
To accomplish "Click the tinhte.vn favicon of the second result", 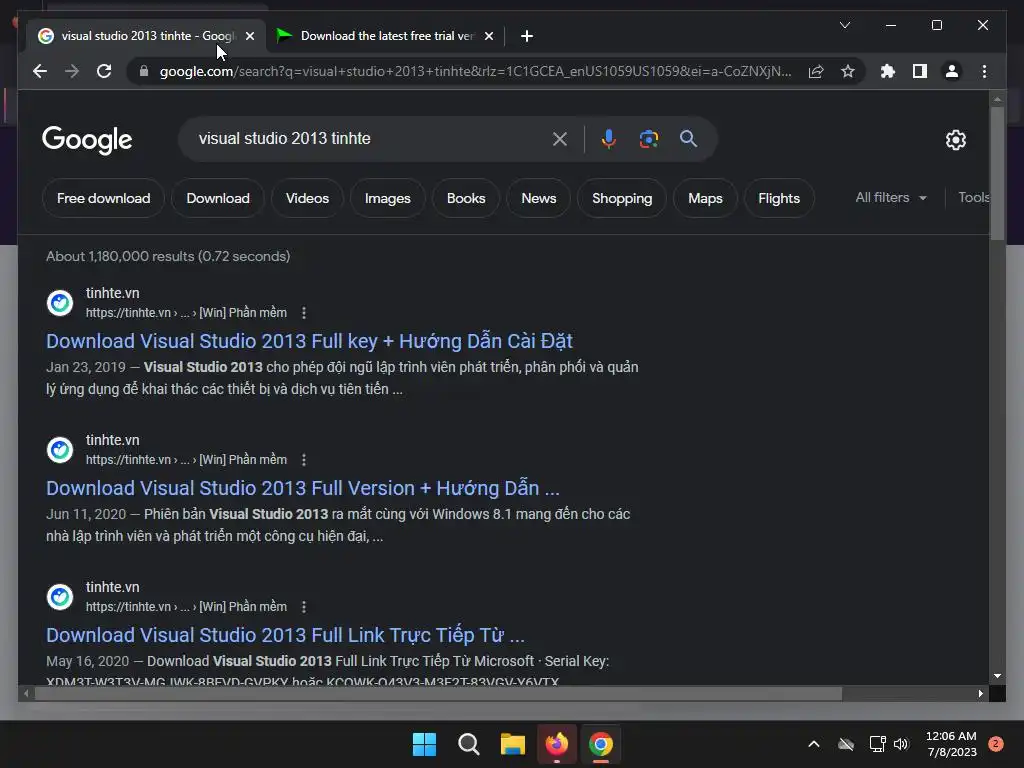I will click(59, 449).
